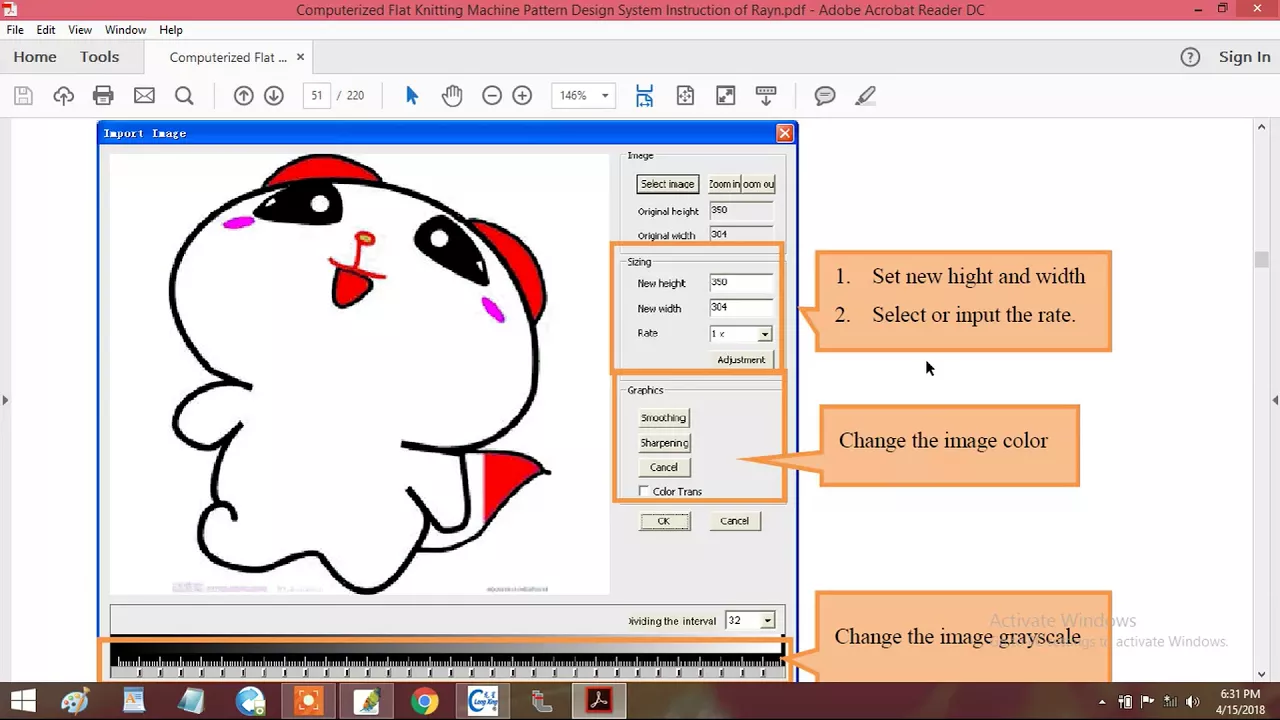Open the File menu
This screenshot has width=1280, height=720.
pyautogui.click(x=15, y=30)
